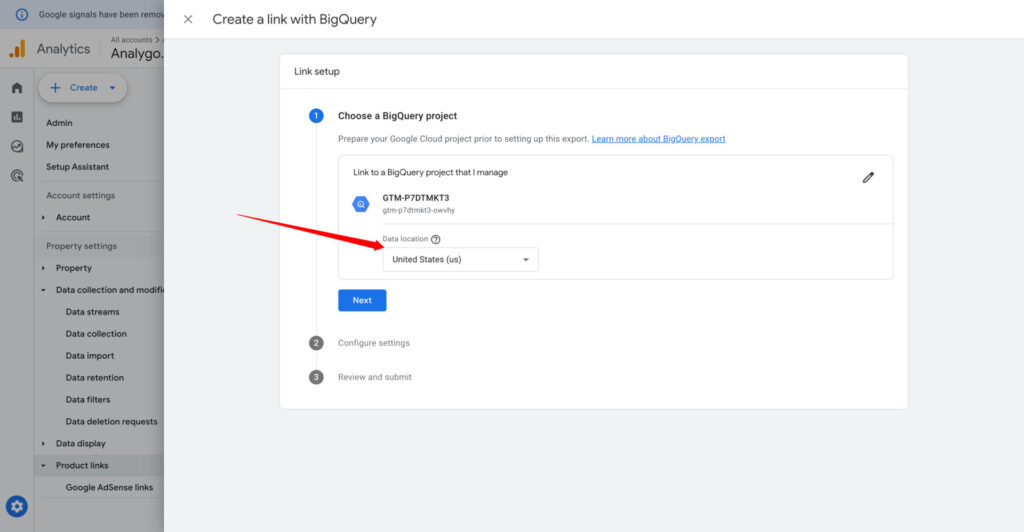The width and height of the screenshot is (1024, 532).
Task: Expand the Property section arrow
Action: tap(43, 268)
